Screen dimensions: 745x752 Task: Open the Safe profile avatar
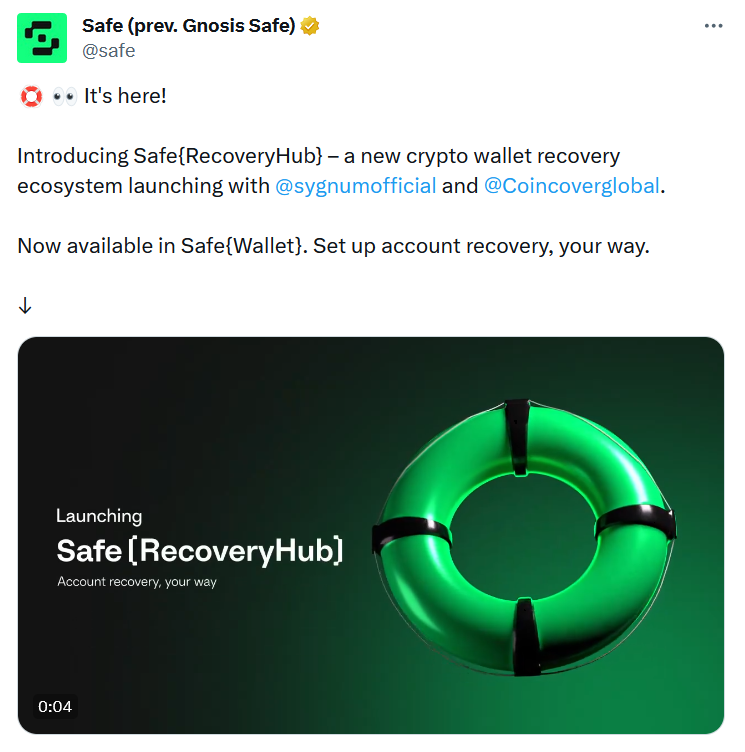42,38
